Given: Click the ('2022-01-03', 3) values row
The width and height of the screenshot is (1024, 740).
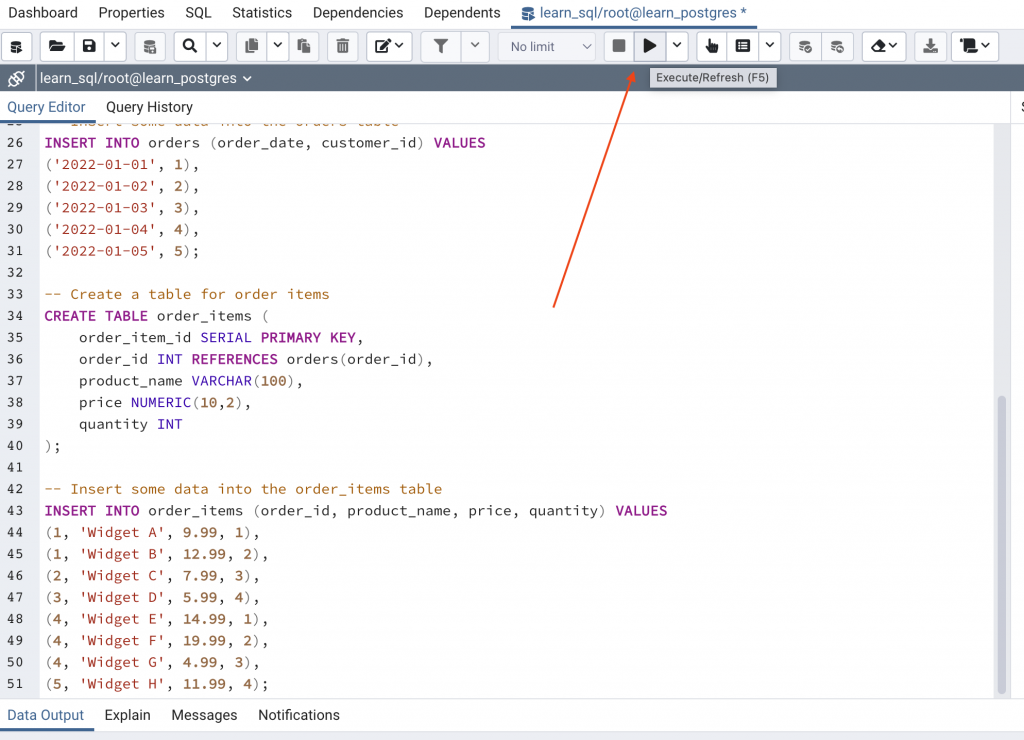Looking at the screenshot, I should click(x=121, y=208).
